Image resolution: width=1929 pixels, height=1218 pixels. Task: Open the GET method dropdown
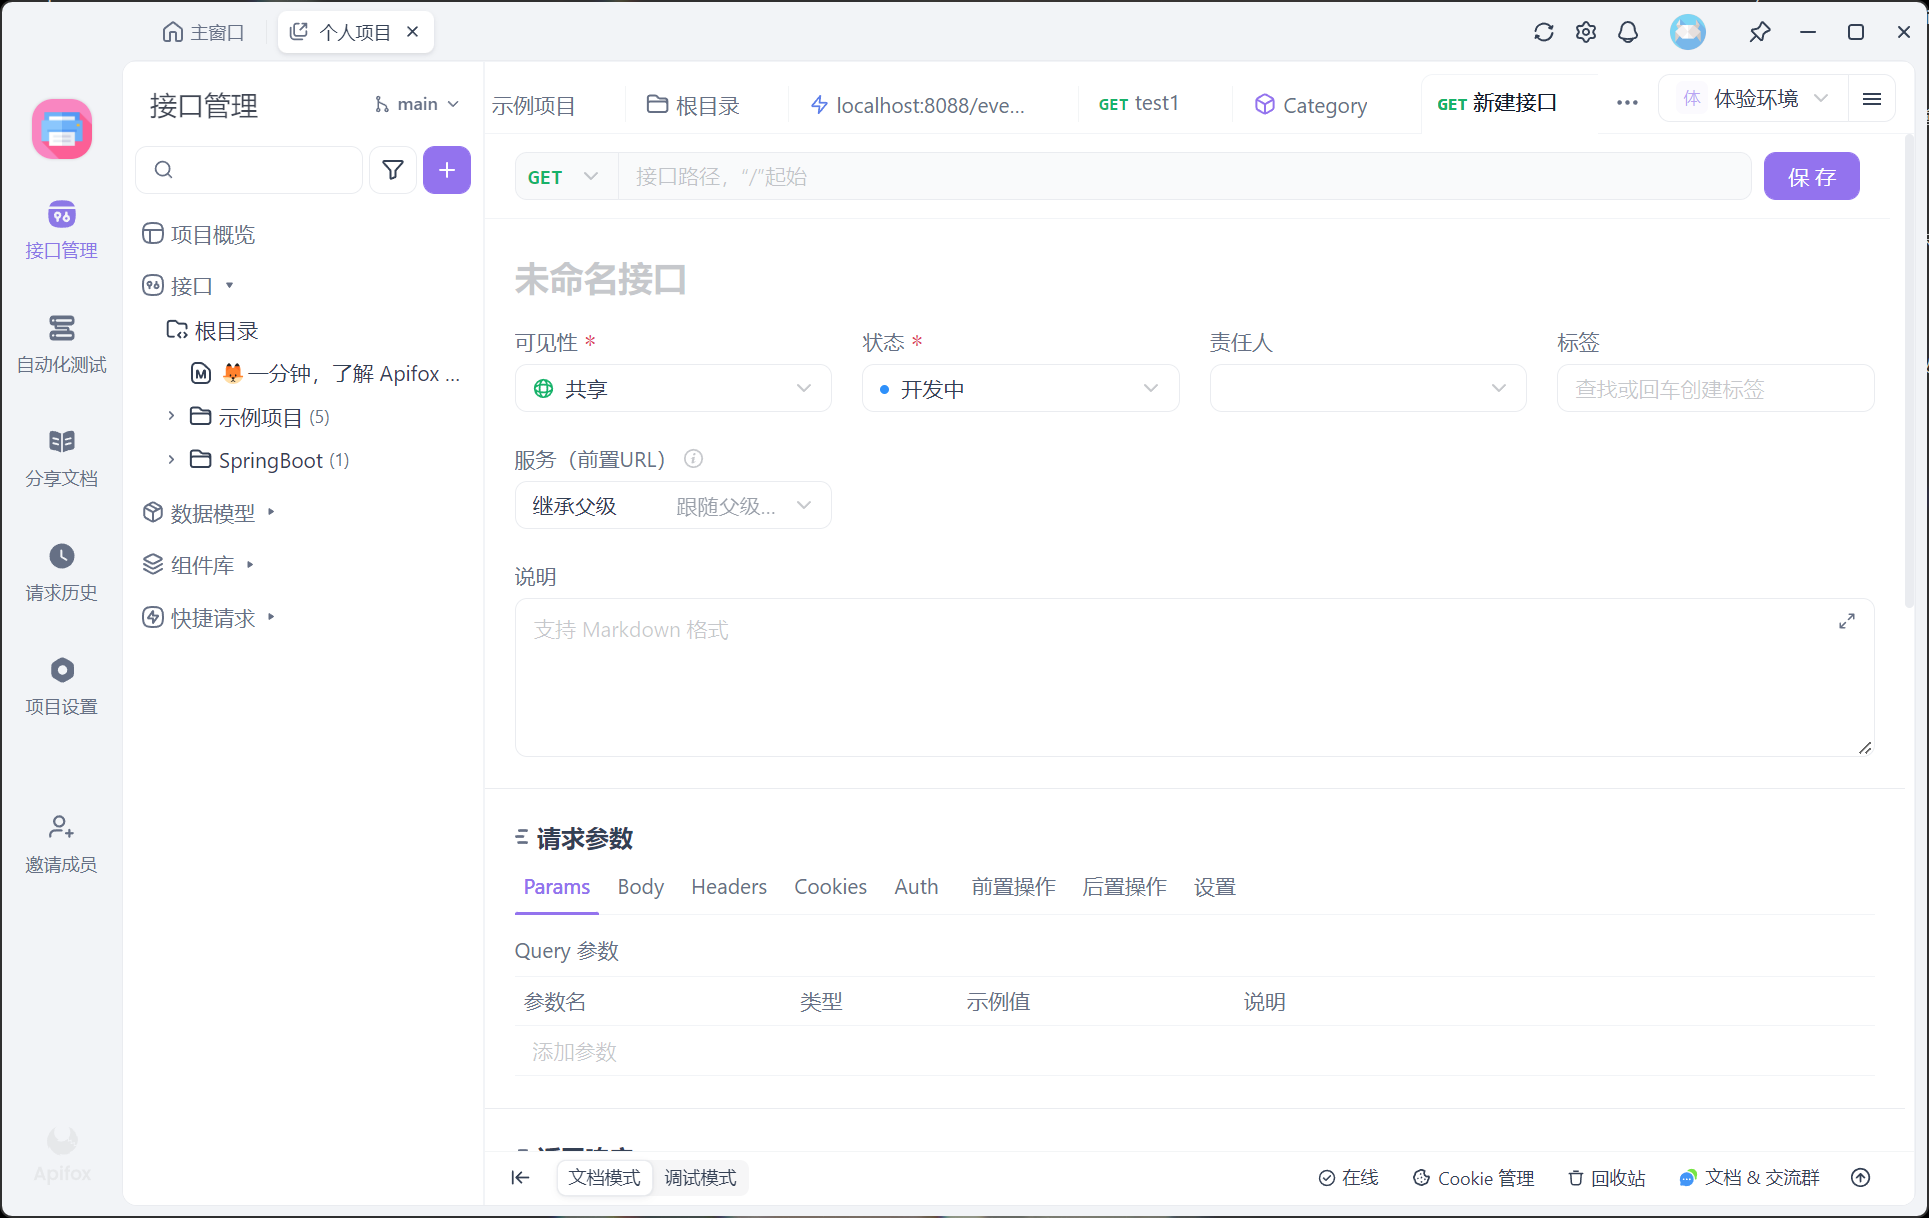(x=564, y=177)
